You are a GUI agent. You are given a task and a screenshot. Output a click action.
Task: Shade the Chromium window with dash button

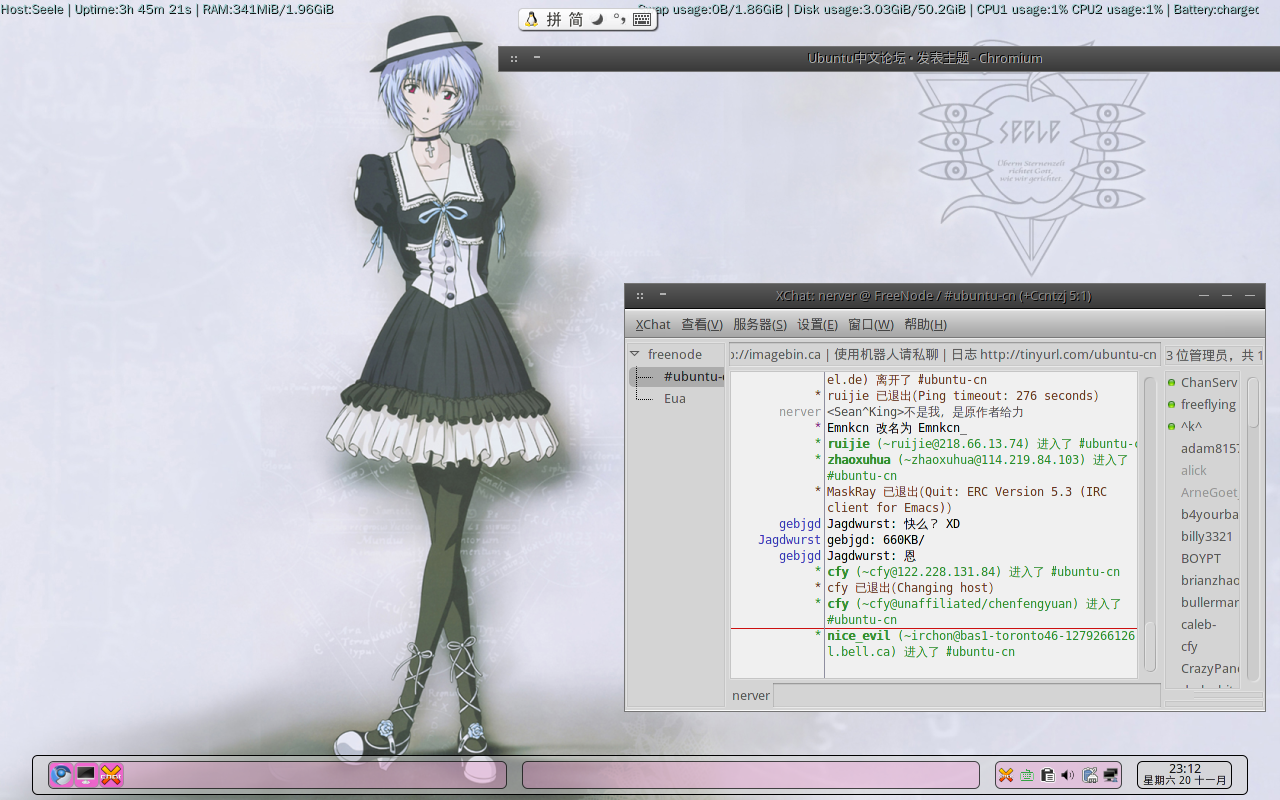(537, 58)
